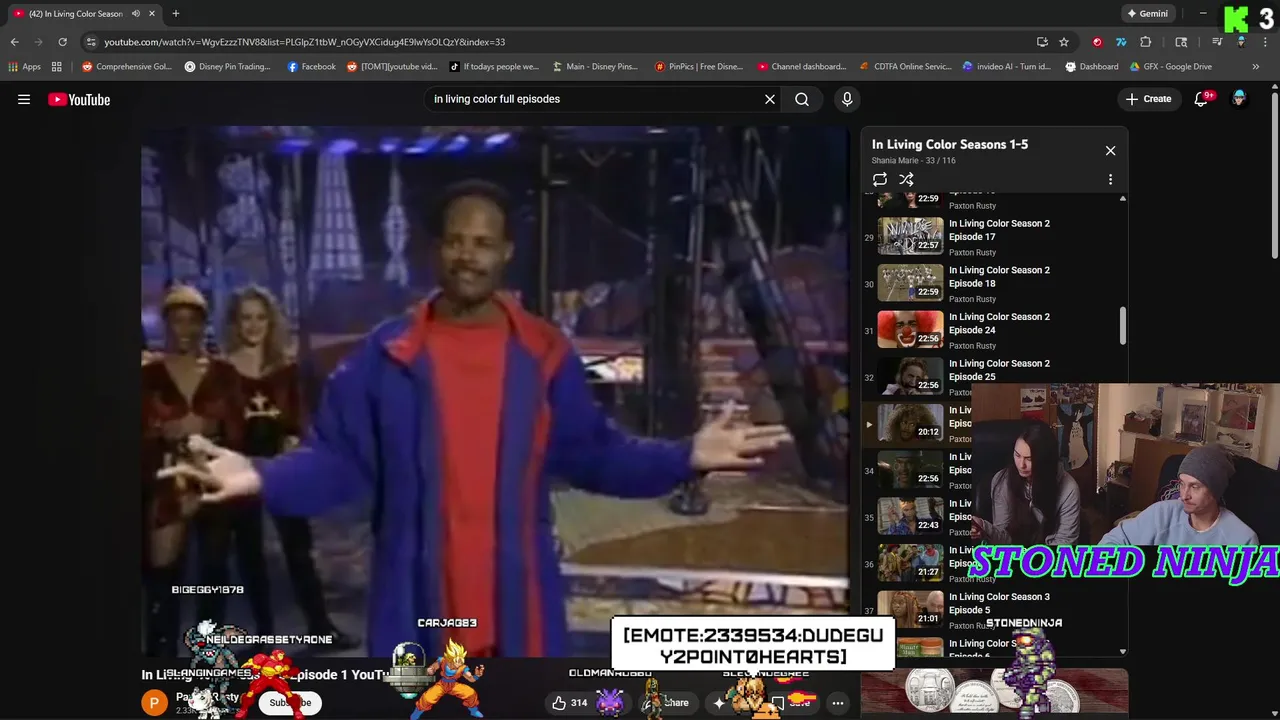The image size is (1280, 720).
Task: Click the playlist thumbnail with 21:27 duration
Action: tap(910, 563)
